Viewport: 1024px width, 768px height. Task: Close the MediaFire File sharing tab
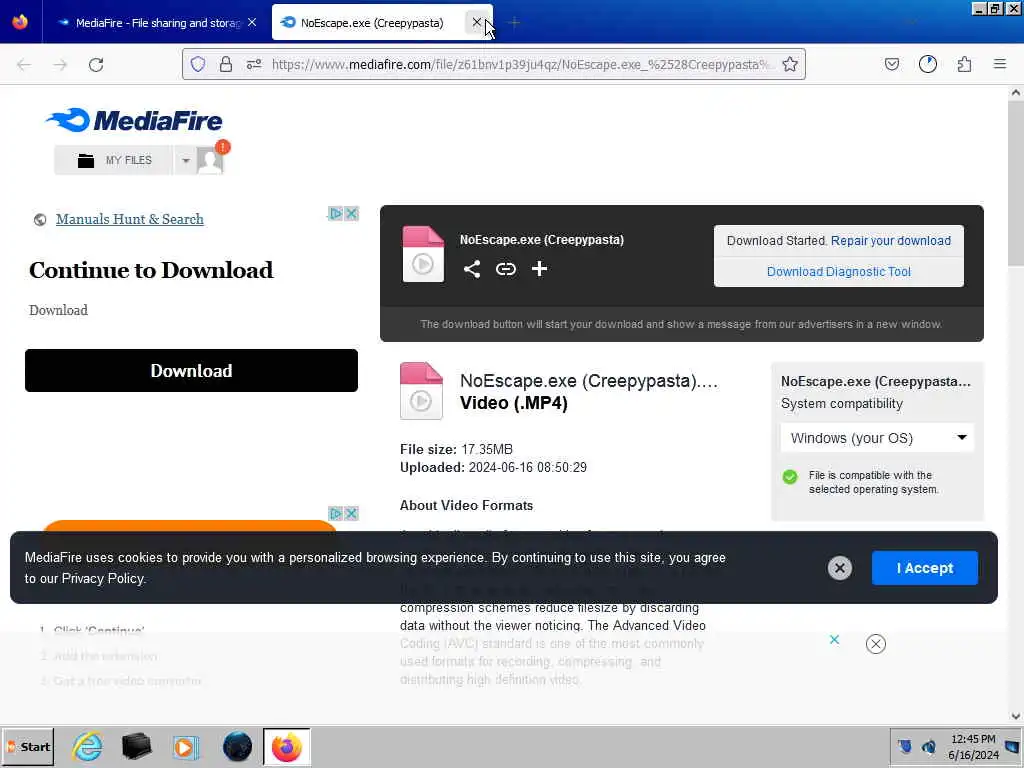(252, 22)
